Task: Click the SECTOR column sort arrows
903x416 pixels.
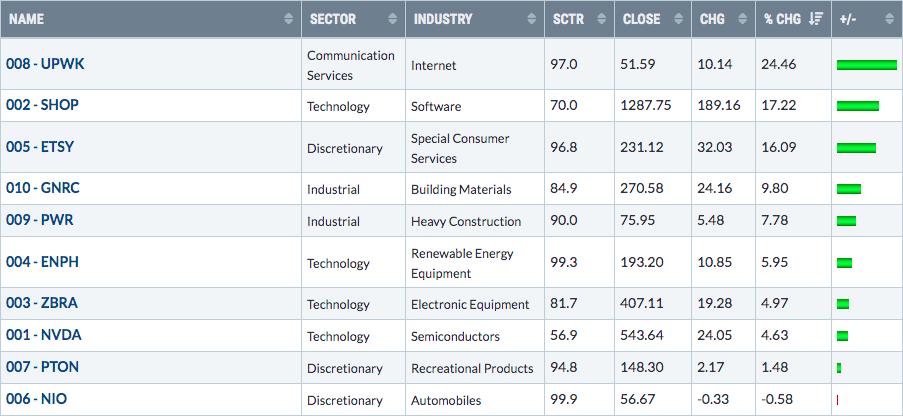Action: coord(391,19)
